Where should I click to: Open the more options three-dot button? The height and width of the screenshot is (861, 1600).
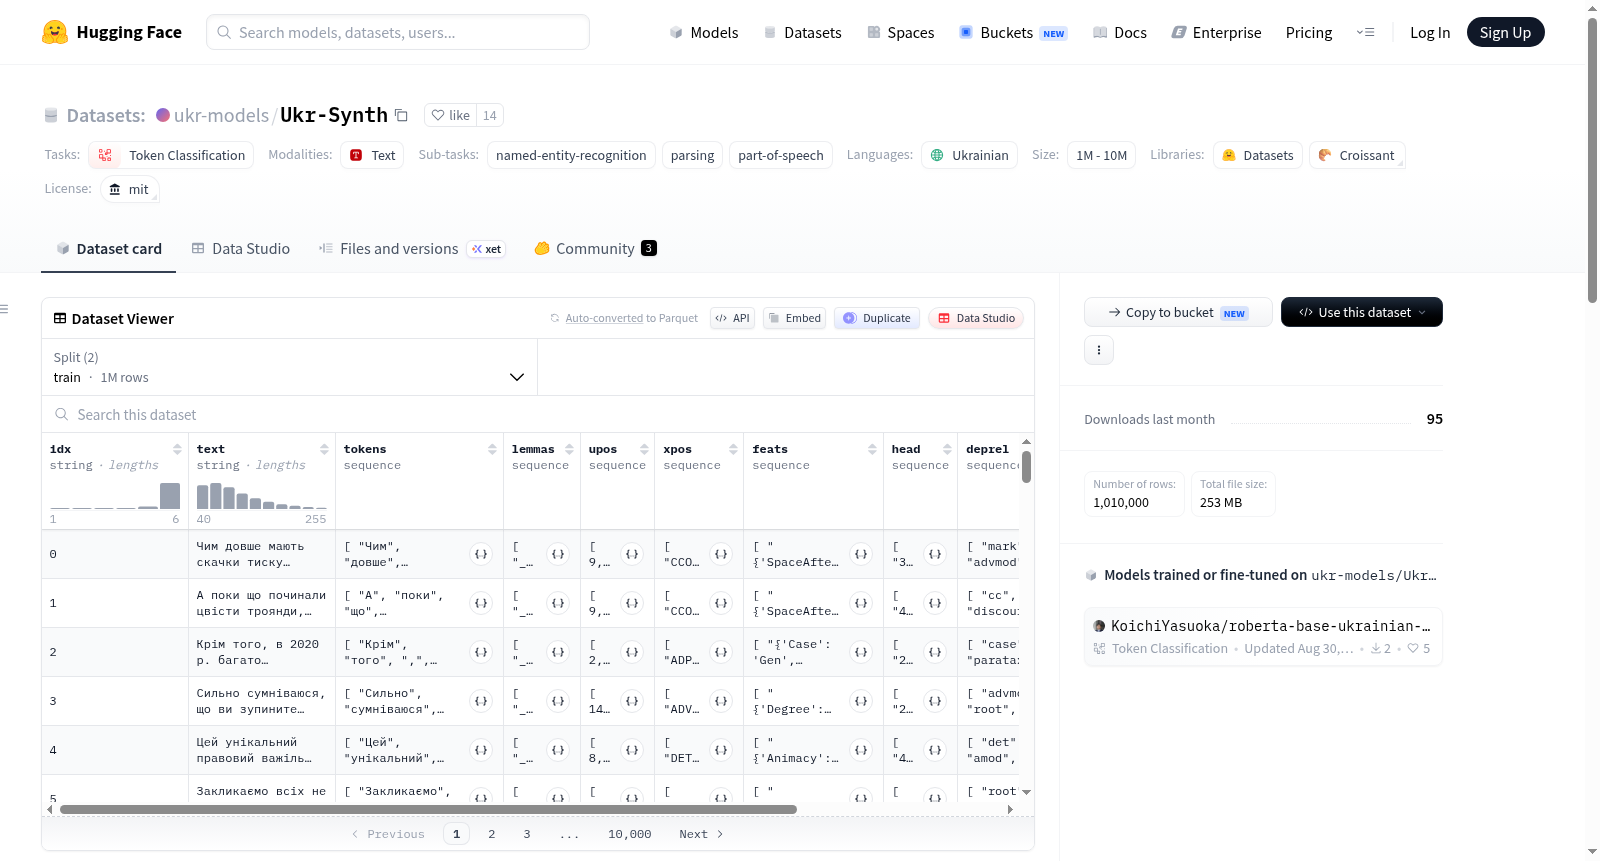(1099, 350)
